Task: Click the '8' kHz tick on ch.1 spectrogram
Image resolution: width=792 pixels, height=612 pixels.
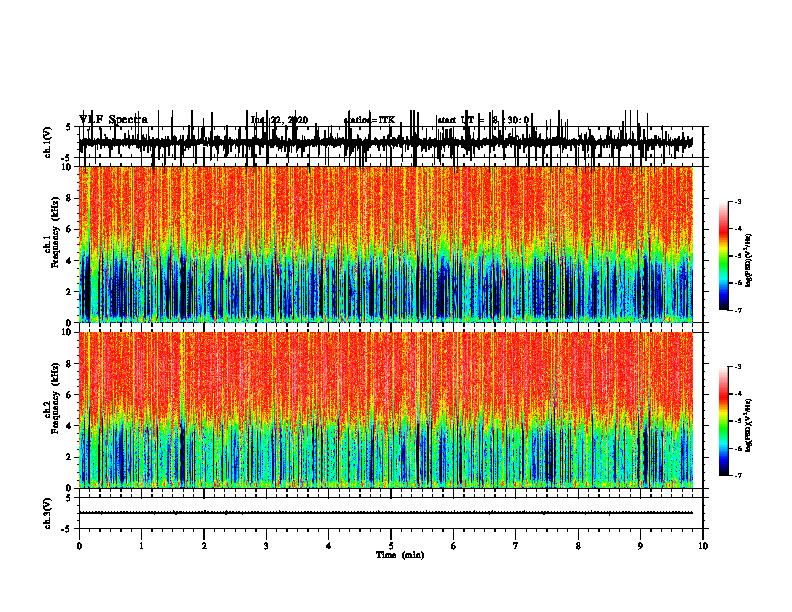Action: click(x=70, y=198)
